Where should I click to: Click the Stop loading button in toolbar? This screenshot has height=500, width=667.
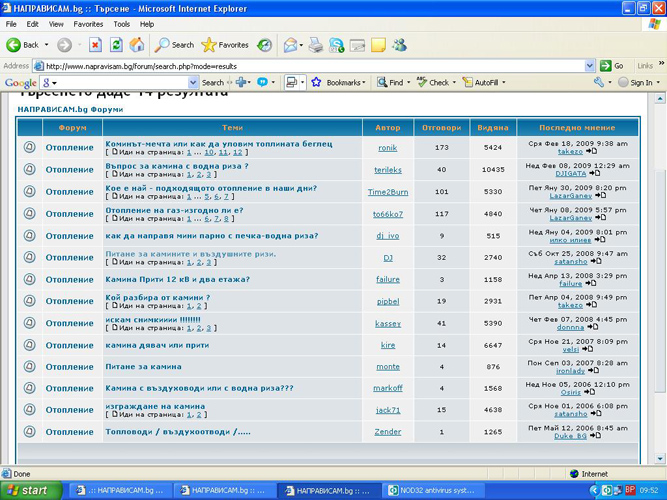[95, 45]
